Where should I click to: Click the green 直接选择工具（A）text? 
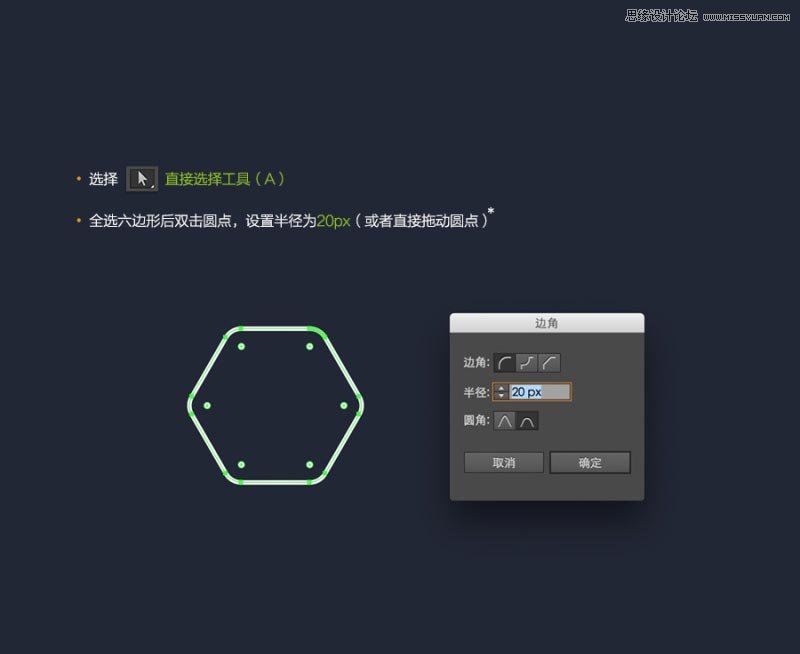click(x=225, y=179)
